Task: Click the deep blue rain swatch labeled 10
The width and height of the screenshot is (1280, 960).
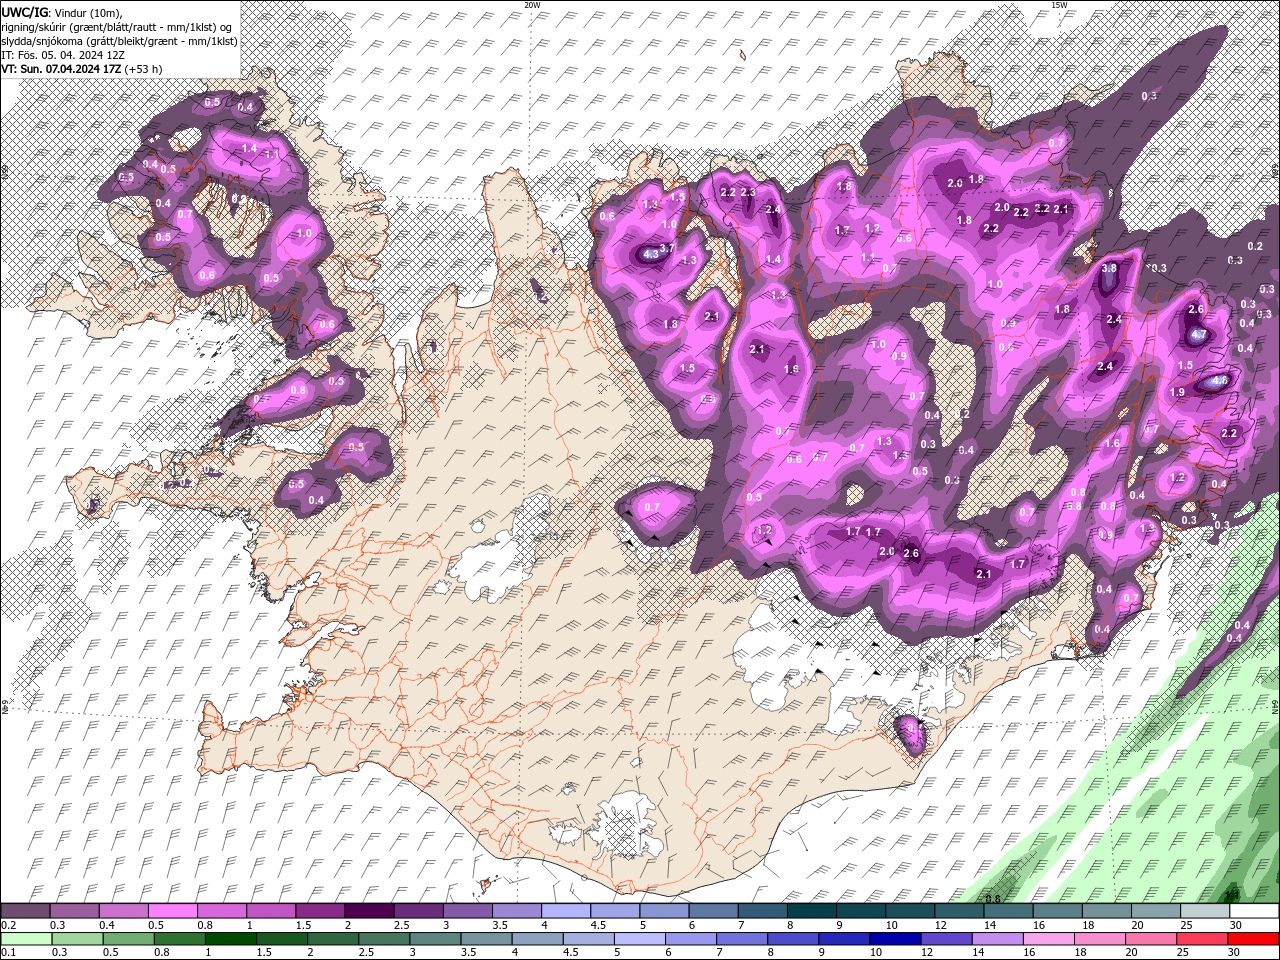Action: pos(894,939)
